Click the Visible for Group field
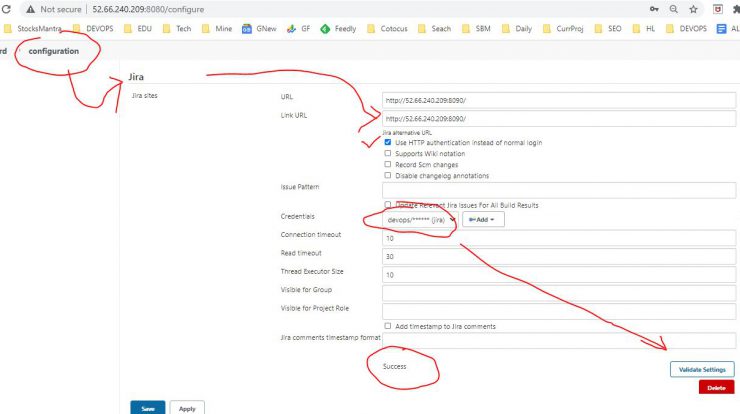Screen dimensions: 740x414 tap(559, 293)
